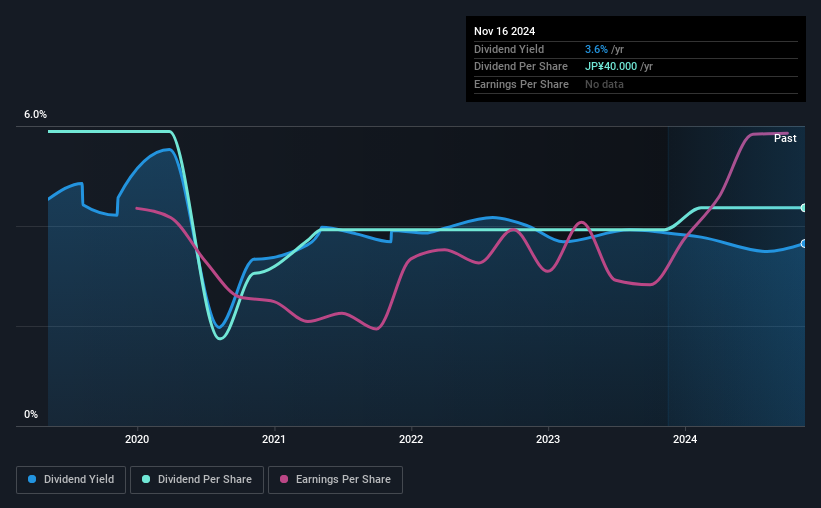Click the "Past" region label

point(785,139)
